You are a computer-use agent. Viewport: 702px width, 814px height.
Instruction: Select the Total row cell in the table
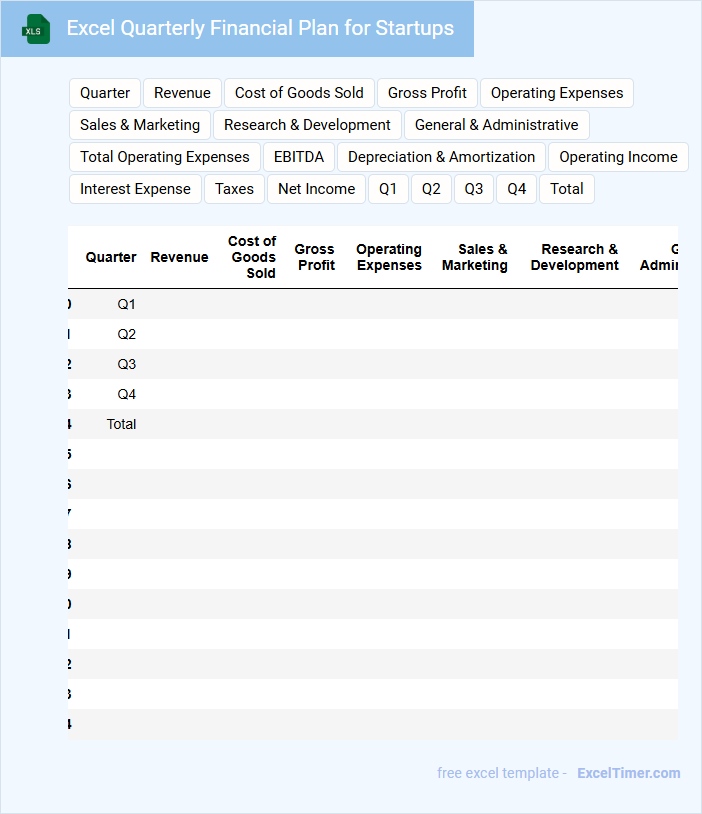coord(121,425)
